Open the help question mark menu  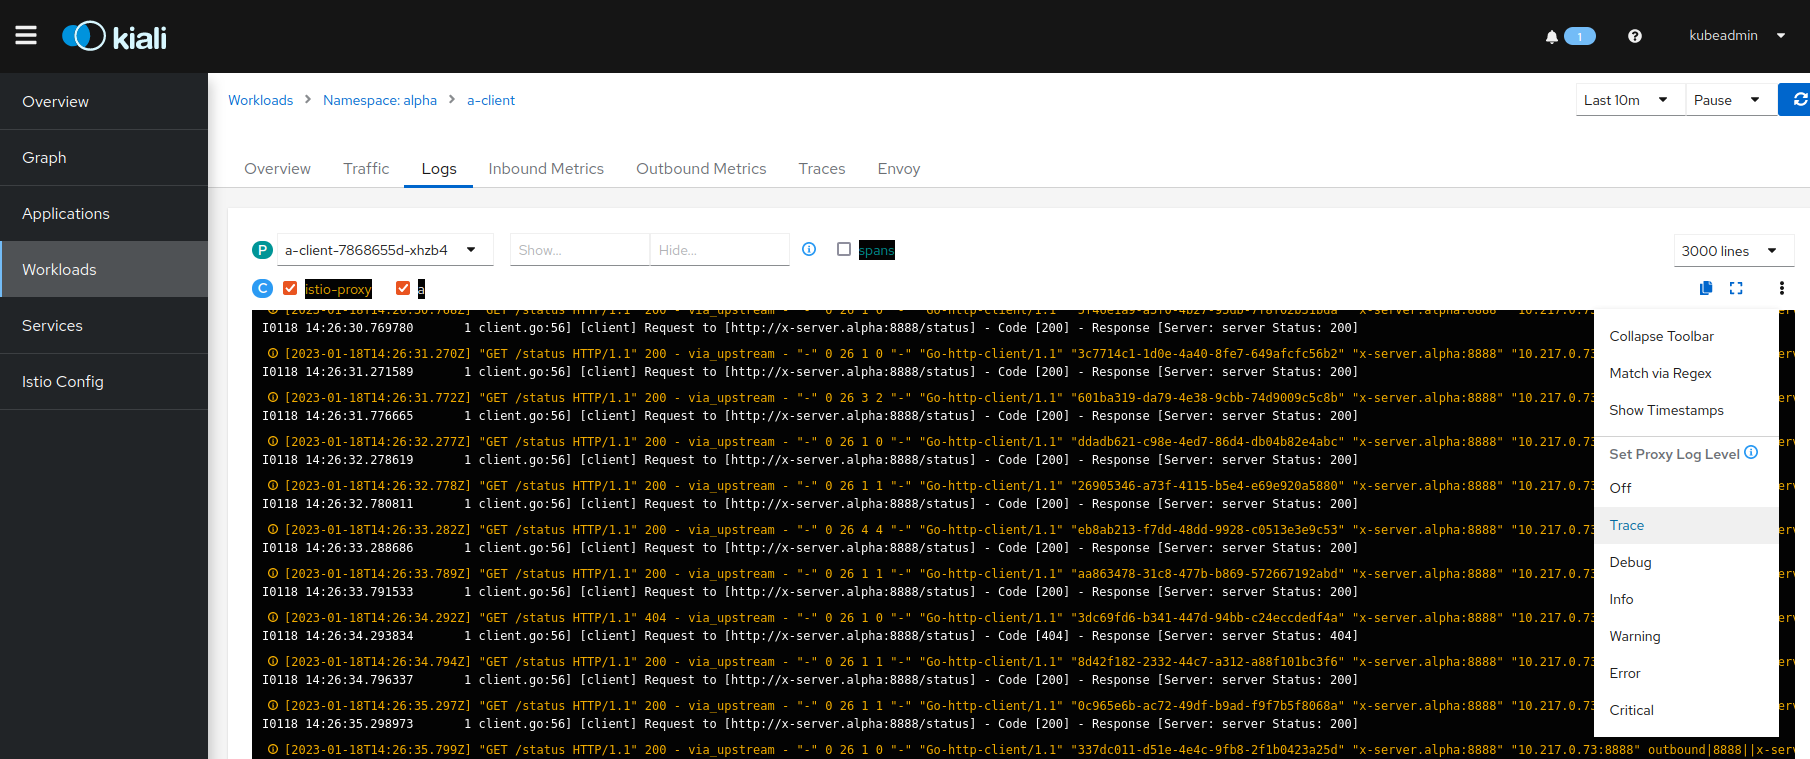click(x=1635, y=36)
